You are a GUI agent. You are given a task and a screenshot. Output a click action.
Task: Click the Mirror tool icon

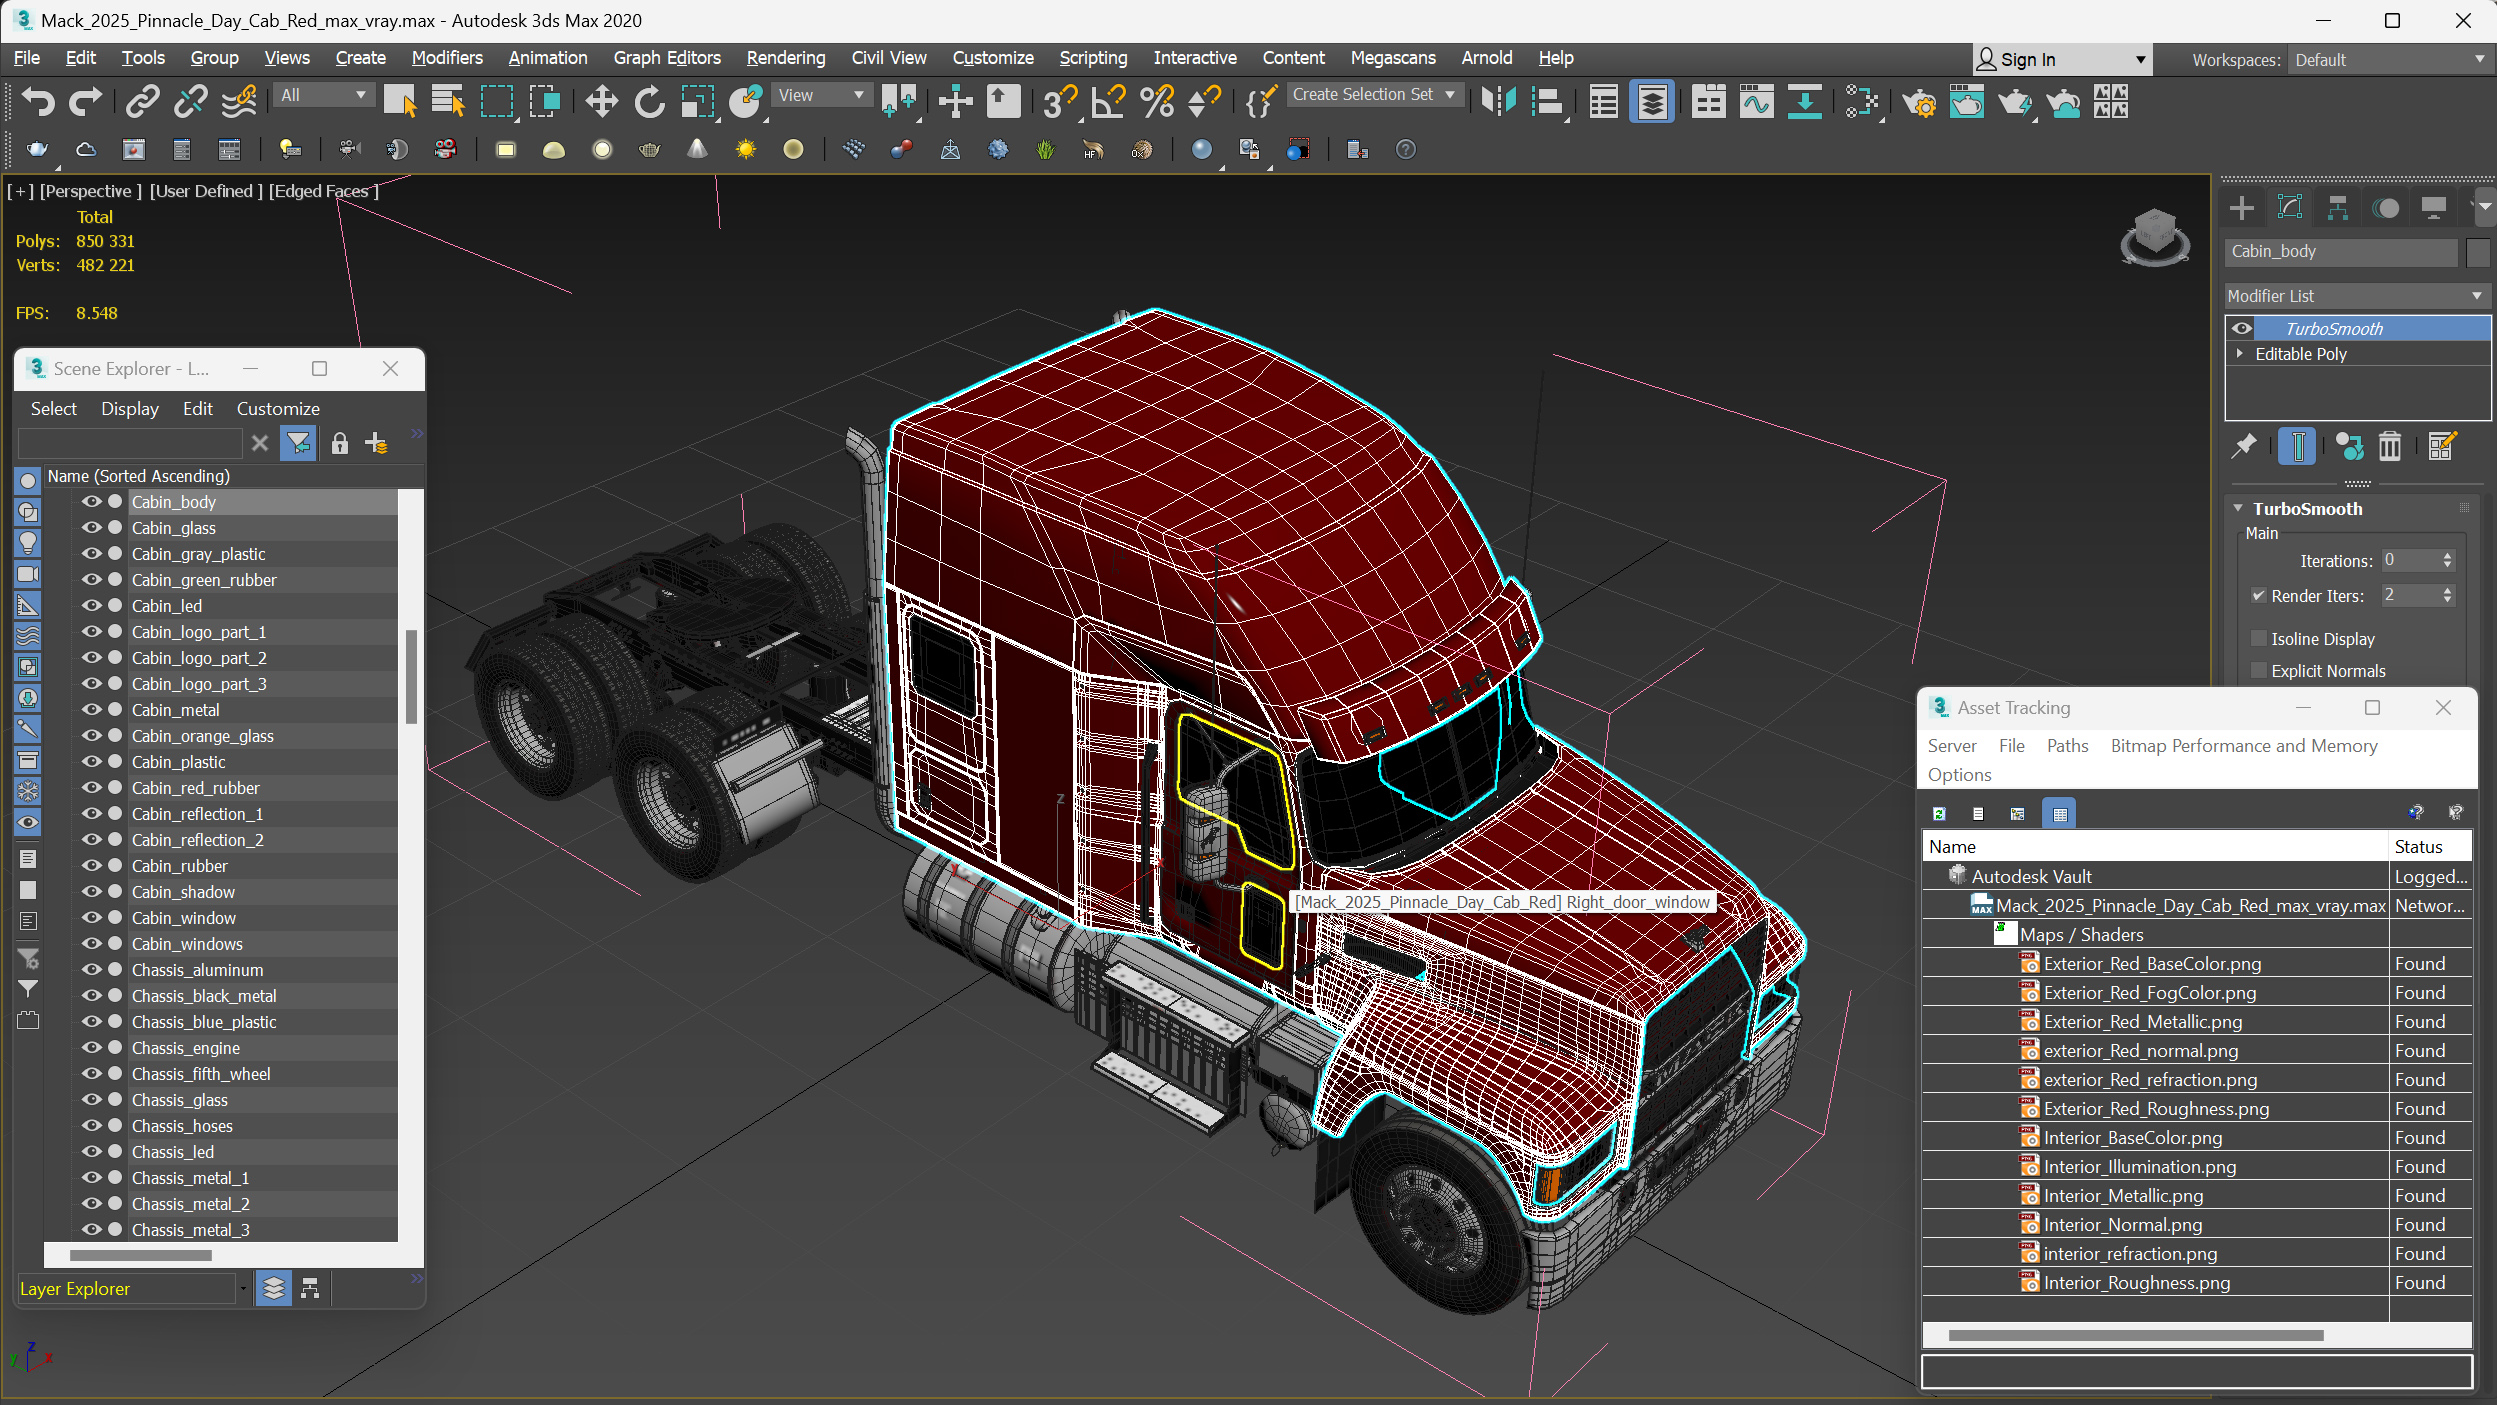(1499, 101)
